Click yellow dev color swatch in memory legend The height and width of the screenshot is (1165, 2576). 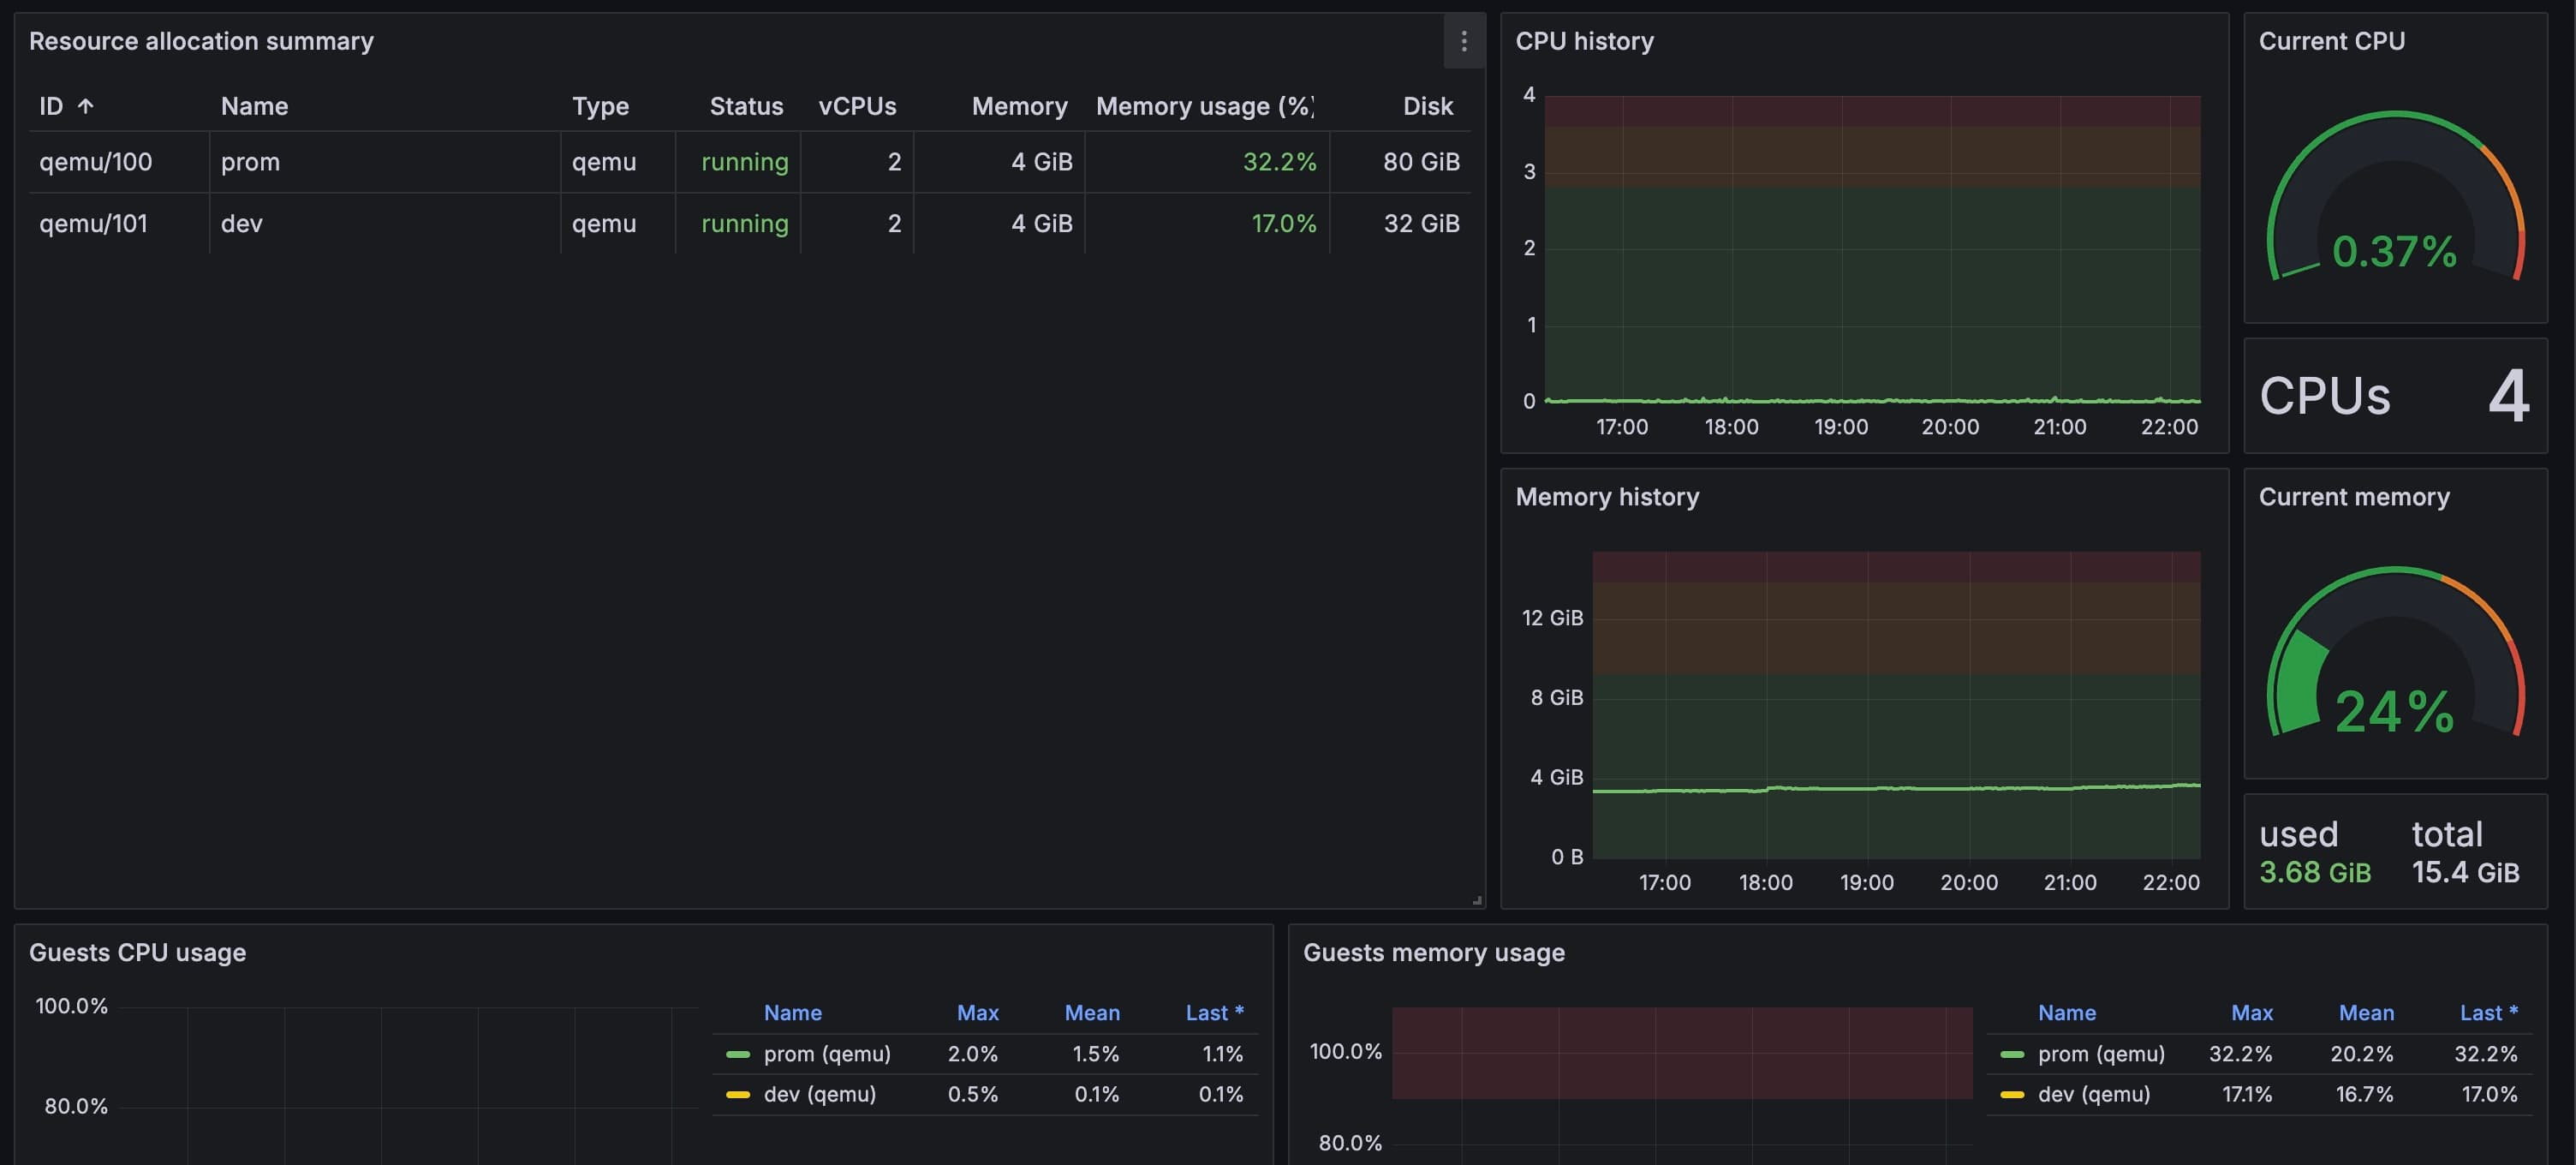pos(2012,1094)
